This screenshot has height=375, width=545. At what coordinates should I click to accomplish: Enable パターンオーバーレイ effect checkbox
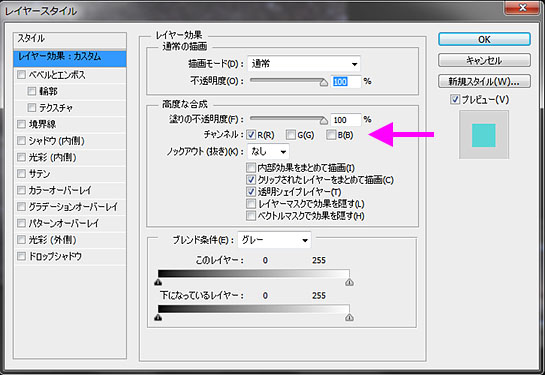[22, 223]
